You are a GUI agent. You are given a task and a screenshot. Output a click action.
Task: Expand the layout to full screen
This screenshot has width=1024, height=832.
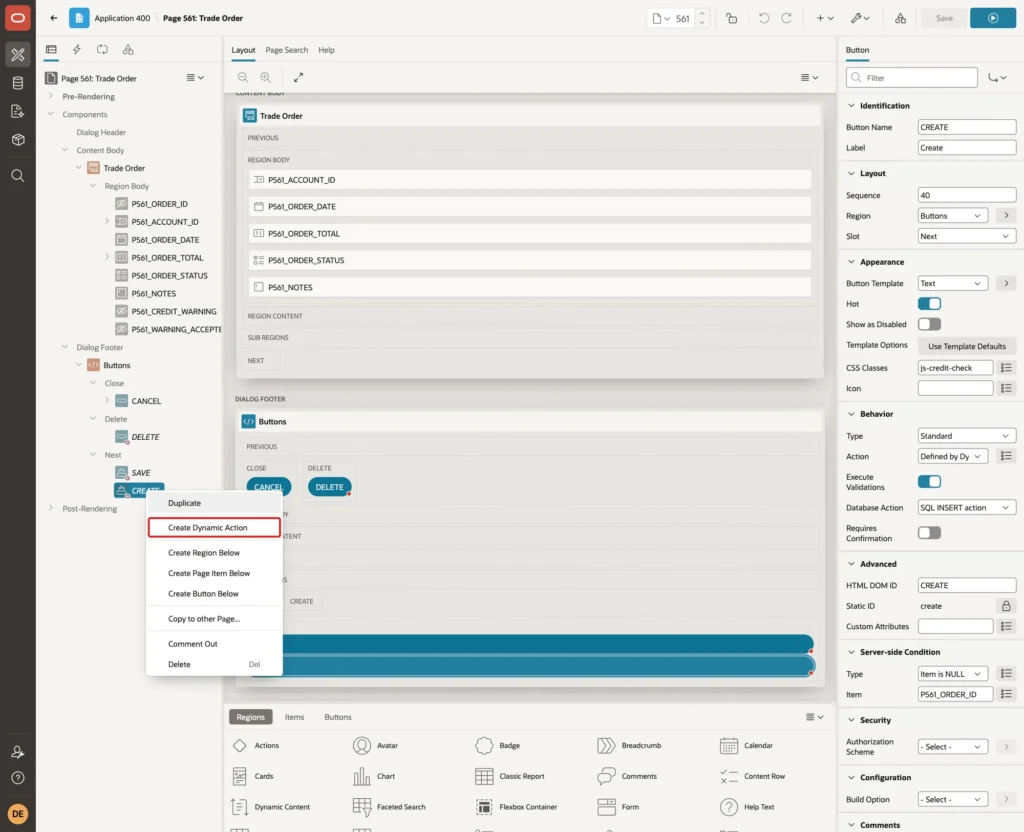coord(298,77)
